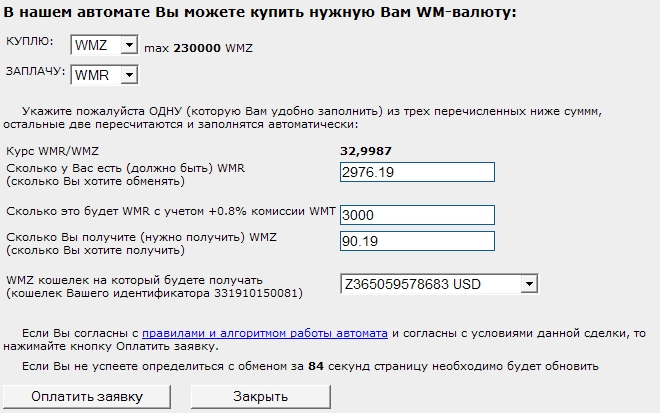This screenshot has height=413, width=660.
Task: Click the identifier number 331910150081 text
Action: tap(256, 293)
